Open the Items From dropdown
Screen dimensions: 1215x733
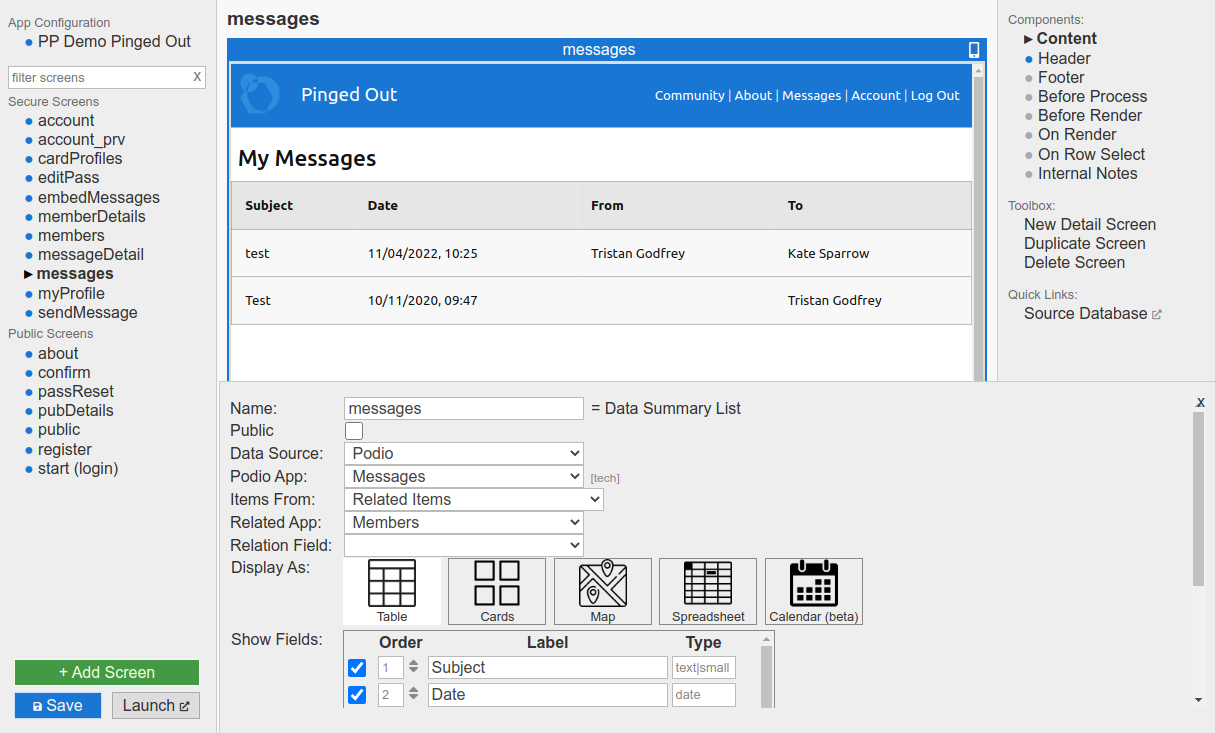pos(474,500)
